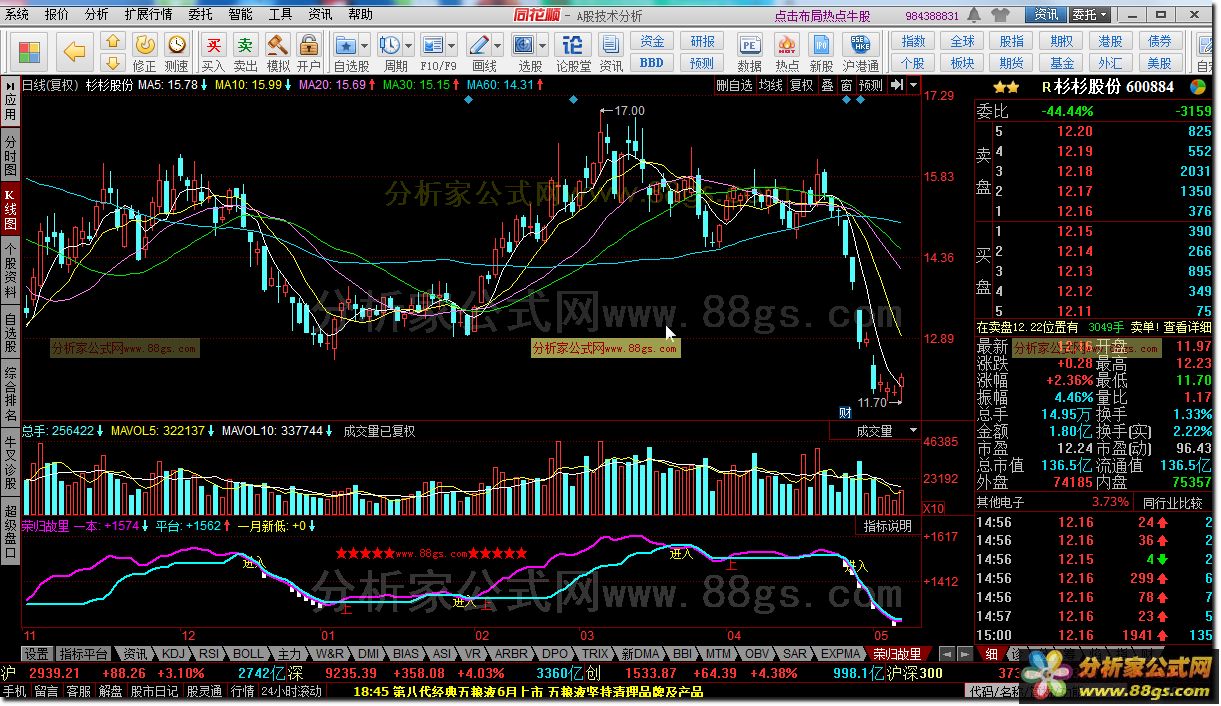Click the 指标说明 button
Image resolution: width=1221 pixels, height=706 pixels.
pos(888,526)
